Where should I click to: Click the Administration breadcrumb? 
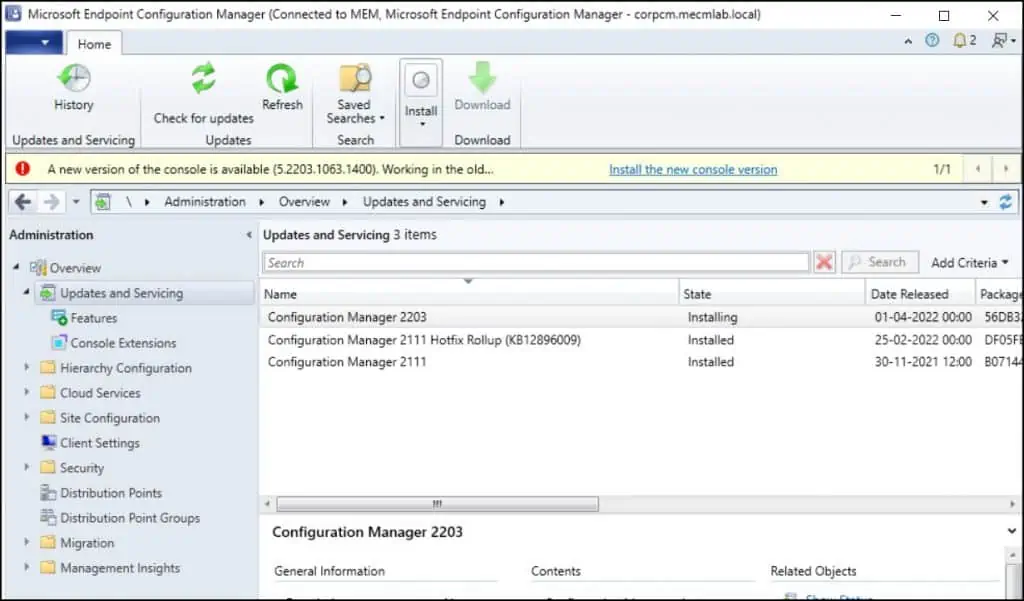click(205, 202)
